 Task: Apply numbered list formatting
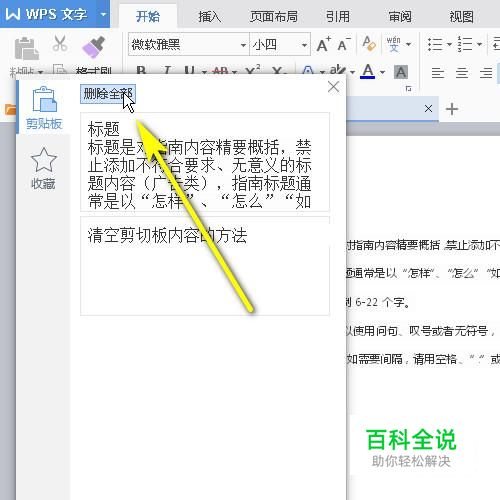[x=465, y=44]
